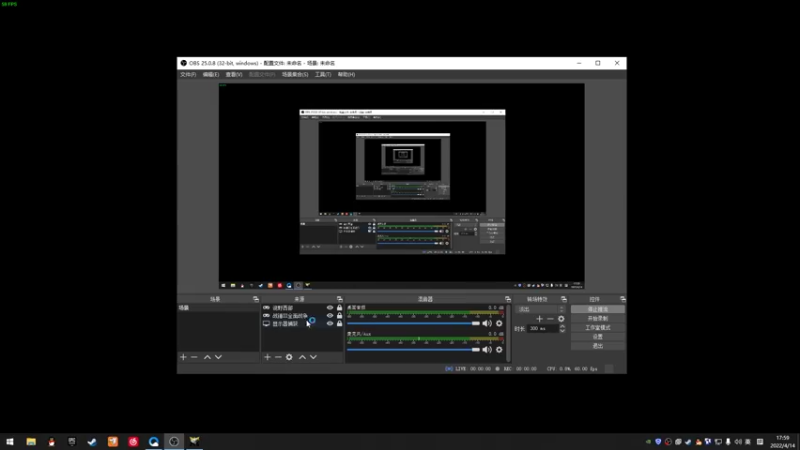Open 麦克风/Aux mixer settings gear
The width and height of the screenshot is (800, 450).
499,349
